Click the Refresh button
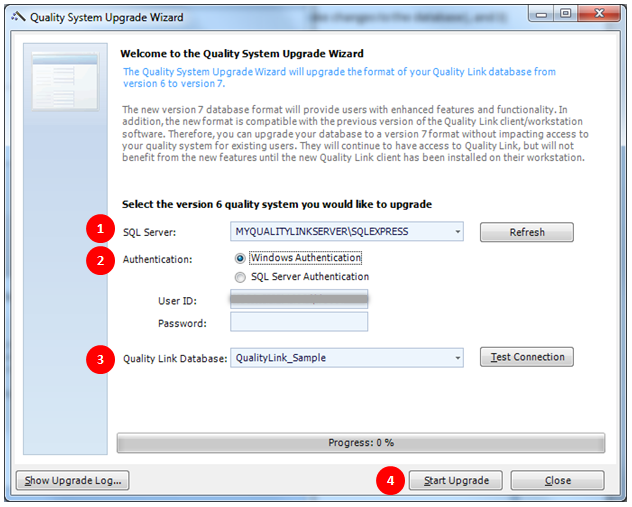Screen dimensions: 632x507 [527, 232]
